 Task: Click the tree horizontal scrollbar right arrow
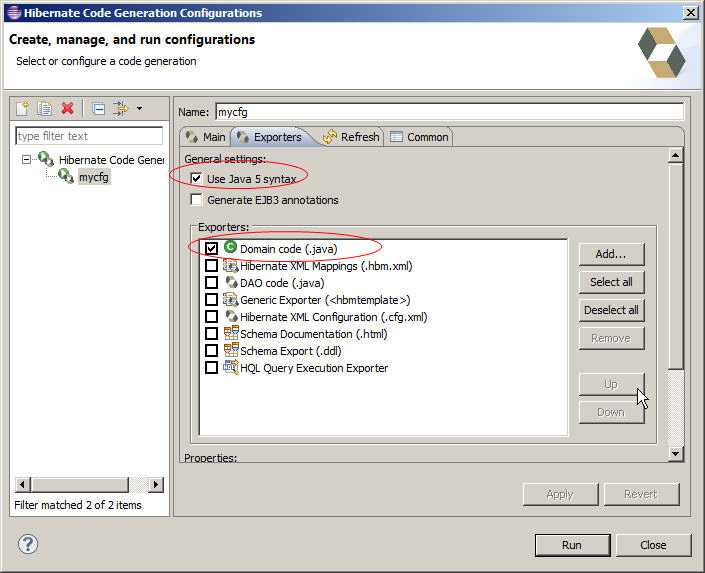click(156, 484)
